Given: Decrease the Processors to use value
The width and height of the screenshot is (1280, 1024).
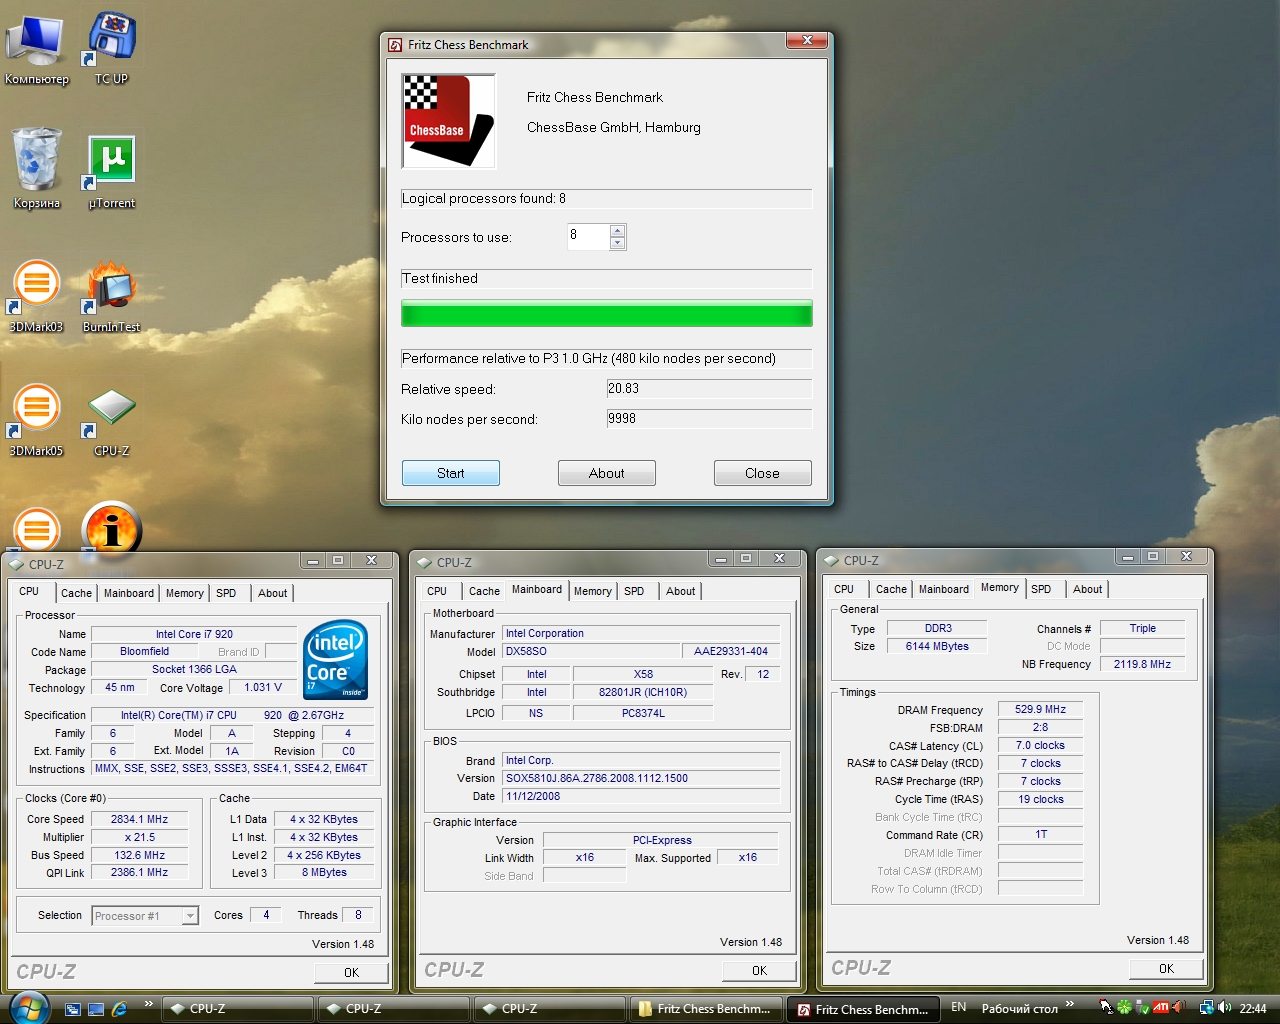Looking at the screenshot, I should (x=617, y=243).
